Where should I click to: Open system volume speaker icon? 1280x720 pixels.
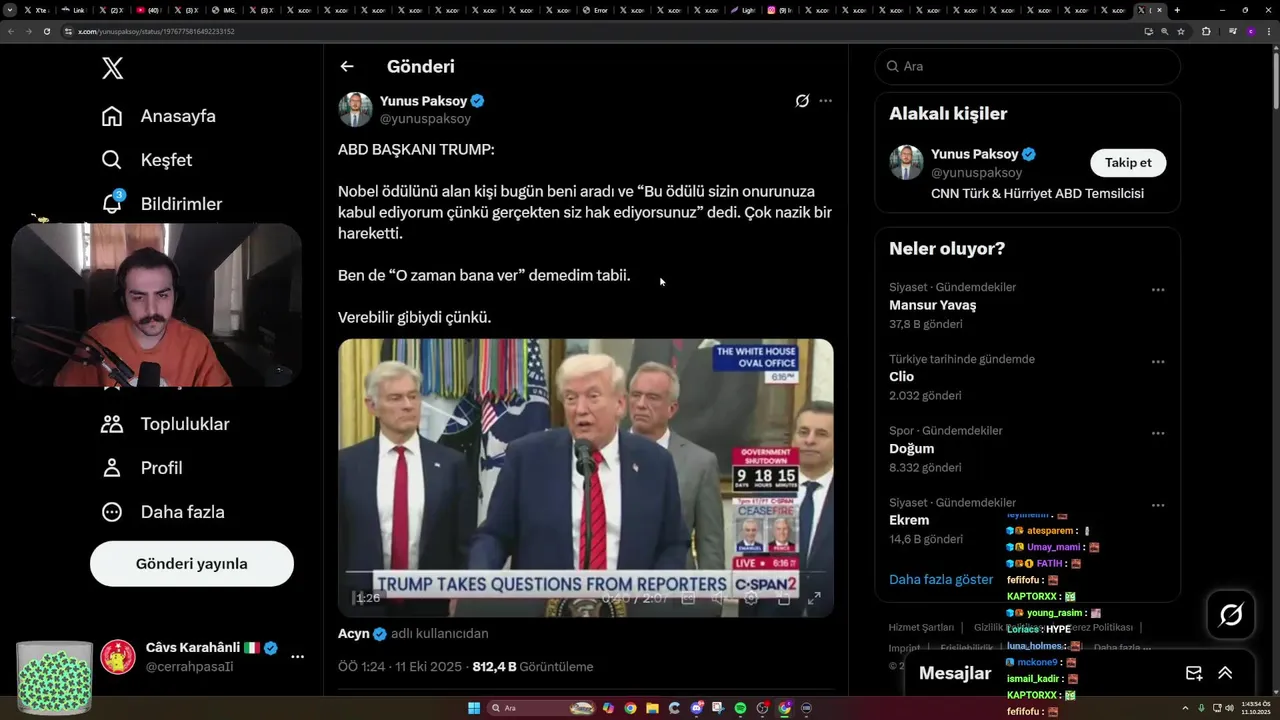[1229, 708]
